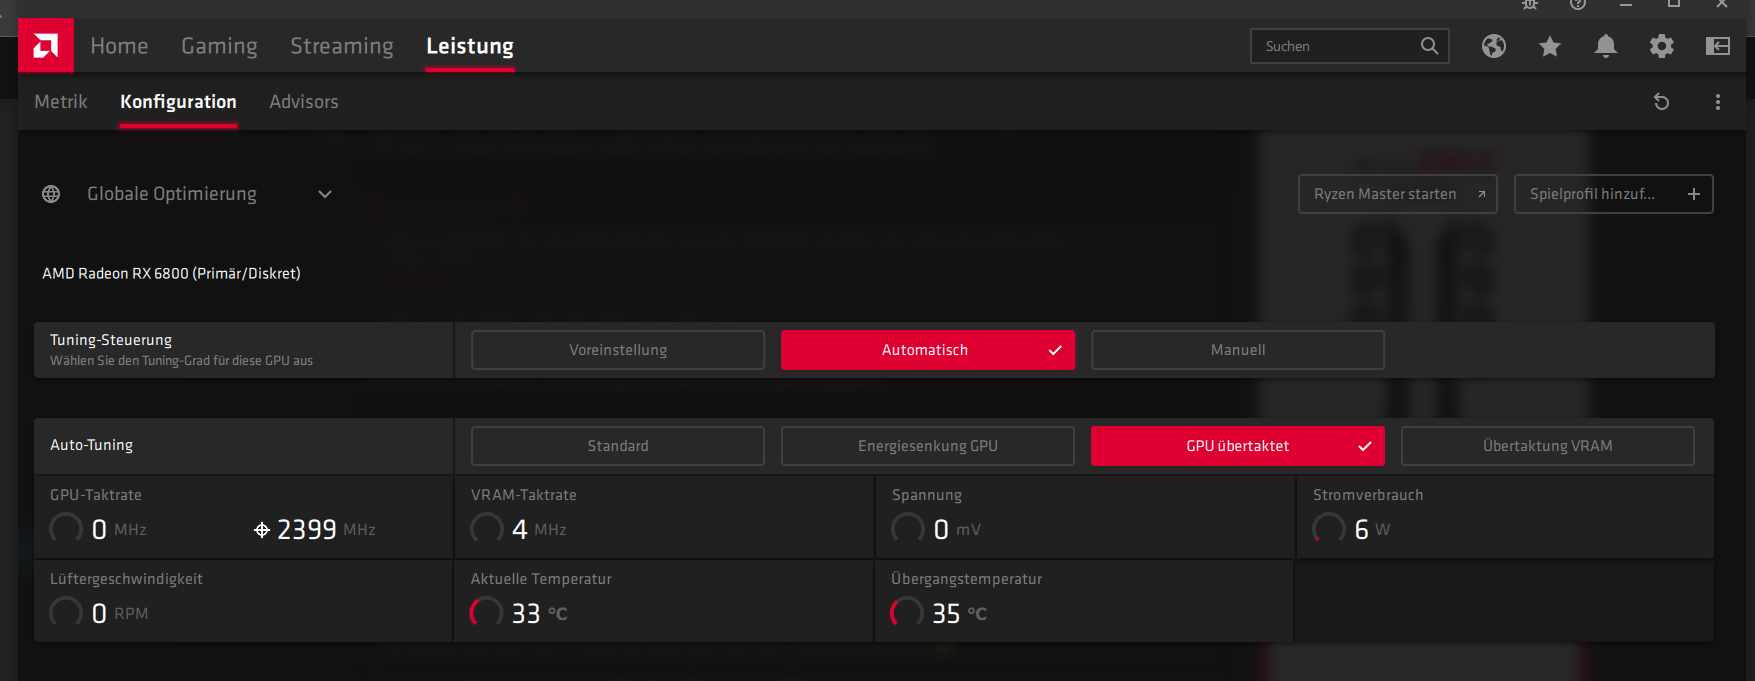Click the reset arrow icon
The width and height of the screenshot is (1755, 681).
(x=1662, y=102)
